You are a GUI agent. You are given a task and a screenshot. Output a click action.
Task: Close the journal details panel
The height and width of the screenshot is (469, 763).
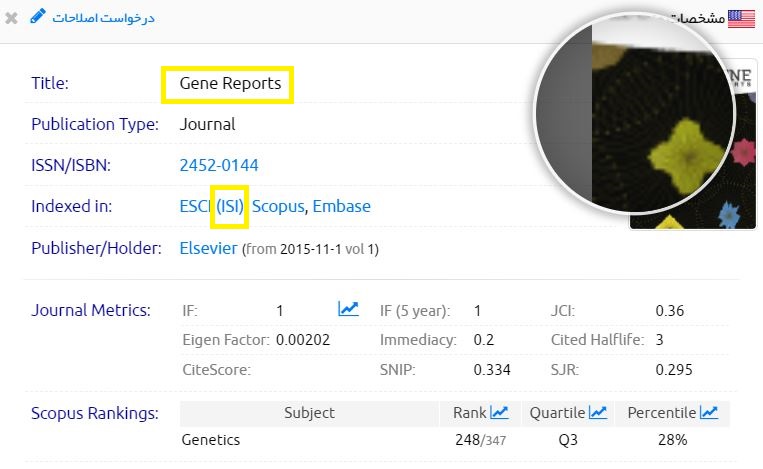[x=11, y=18]
